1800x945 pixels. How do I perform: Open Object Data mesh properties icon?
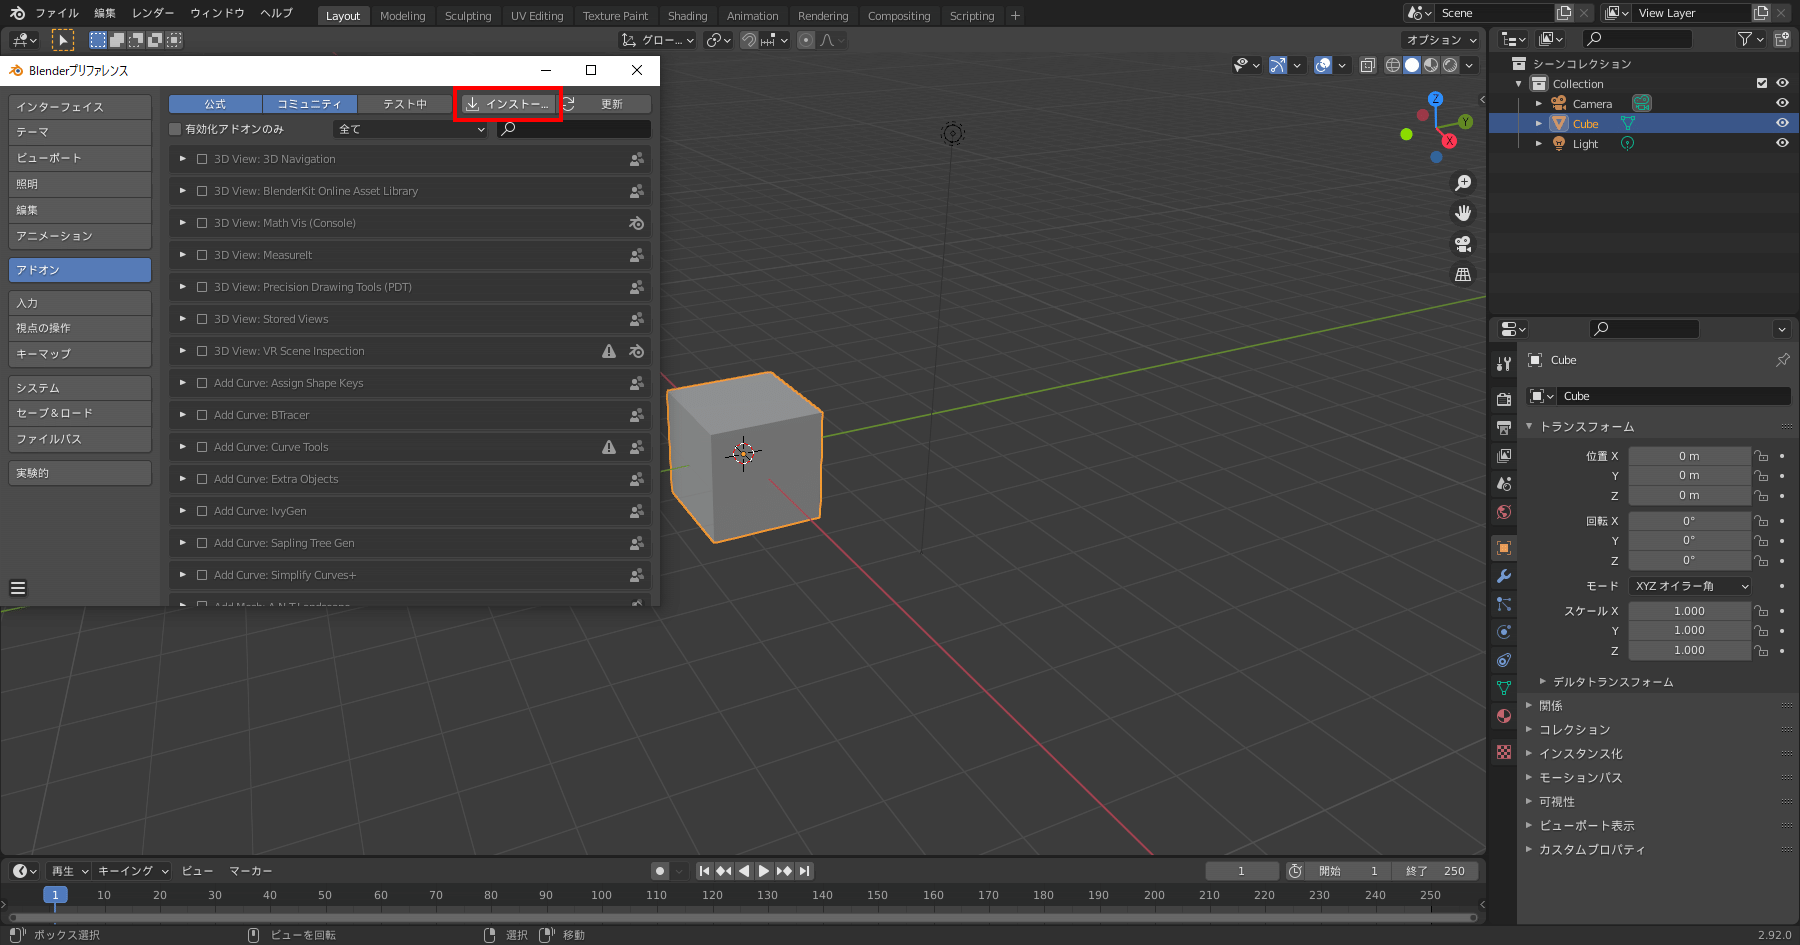1504,688
